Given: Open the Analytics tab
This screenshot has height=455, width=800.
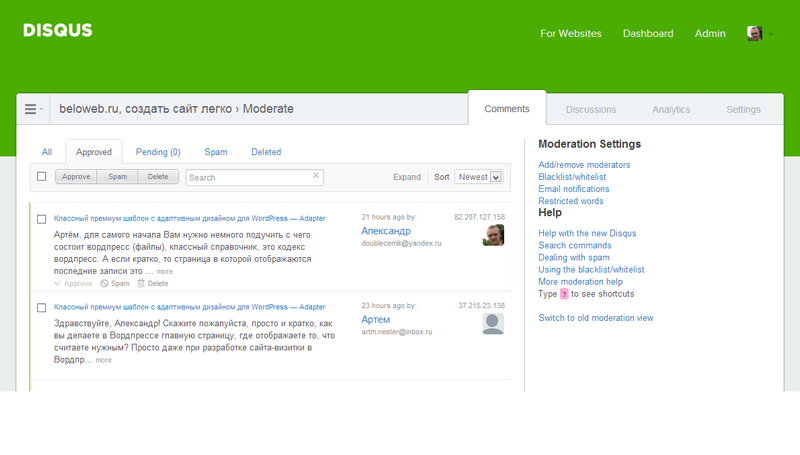Looking at the screenshot, I should [x=671, y=109].
